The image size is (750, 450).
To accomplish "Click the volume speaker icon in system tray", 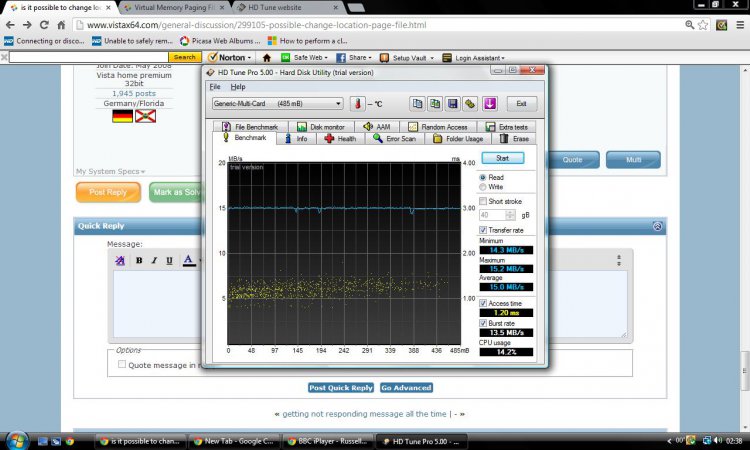I will (718, 440).
